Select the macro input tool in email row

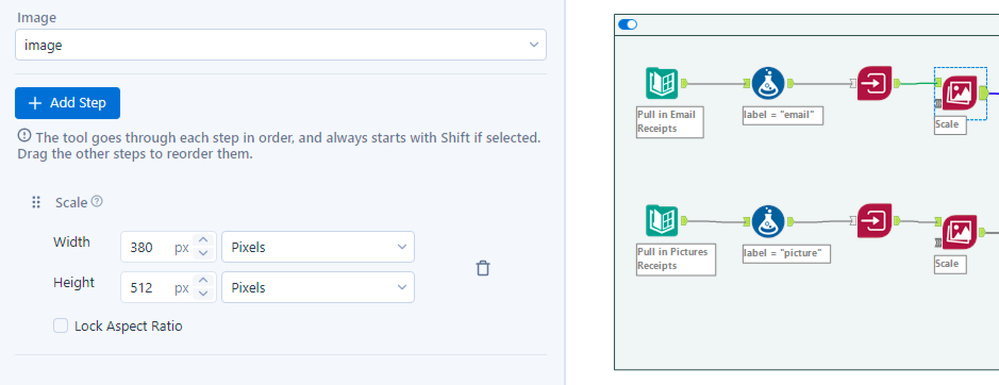point(874,83)
